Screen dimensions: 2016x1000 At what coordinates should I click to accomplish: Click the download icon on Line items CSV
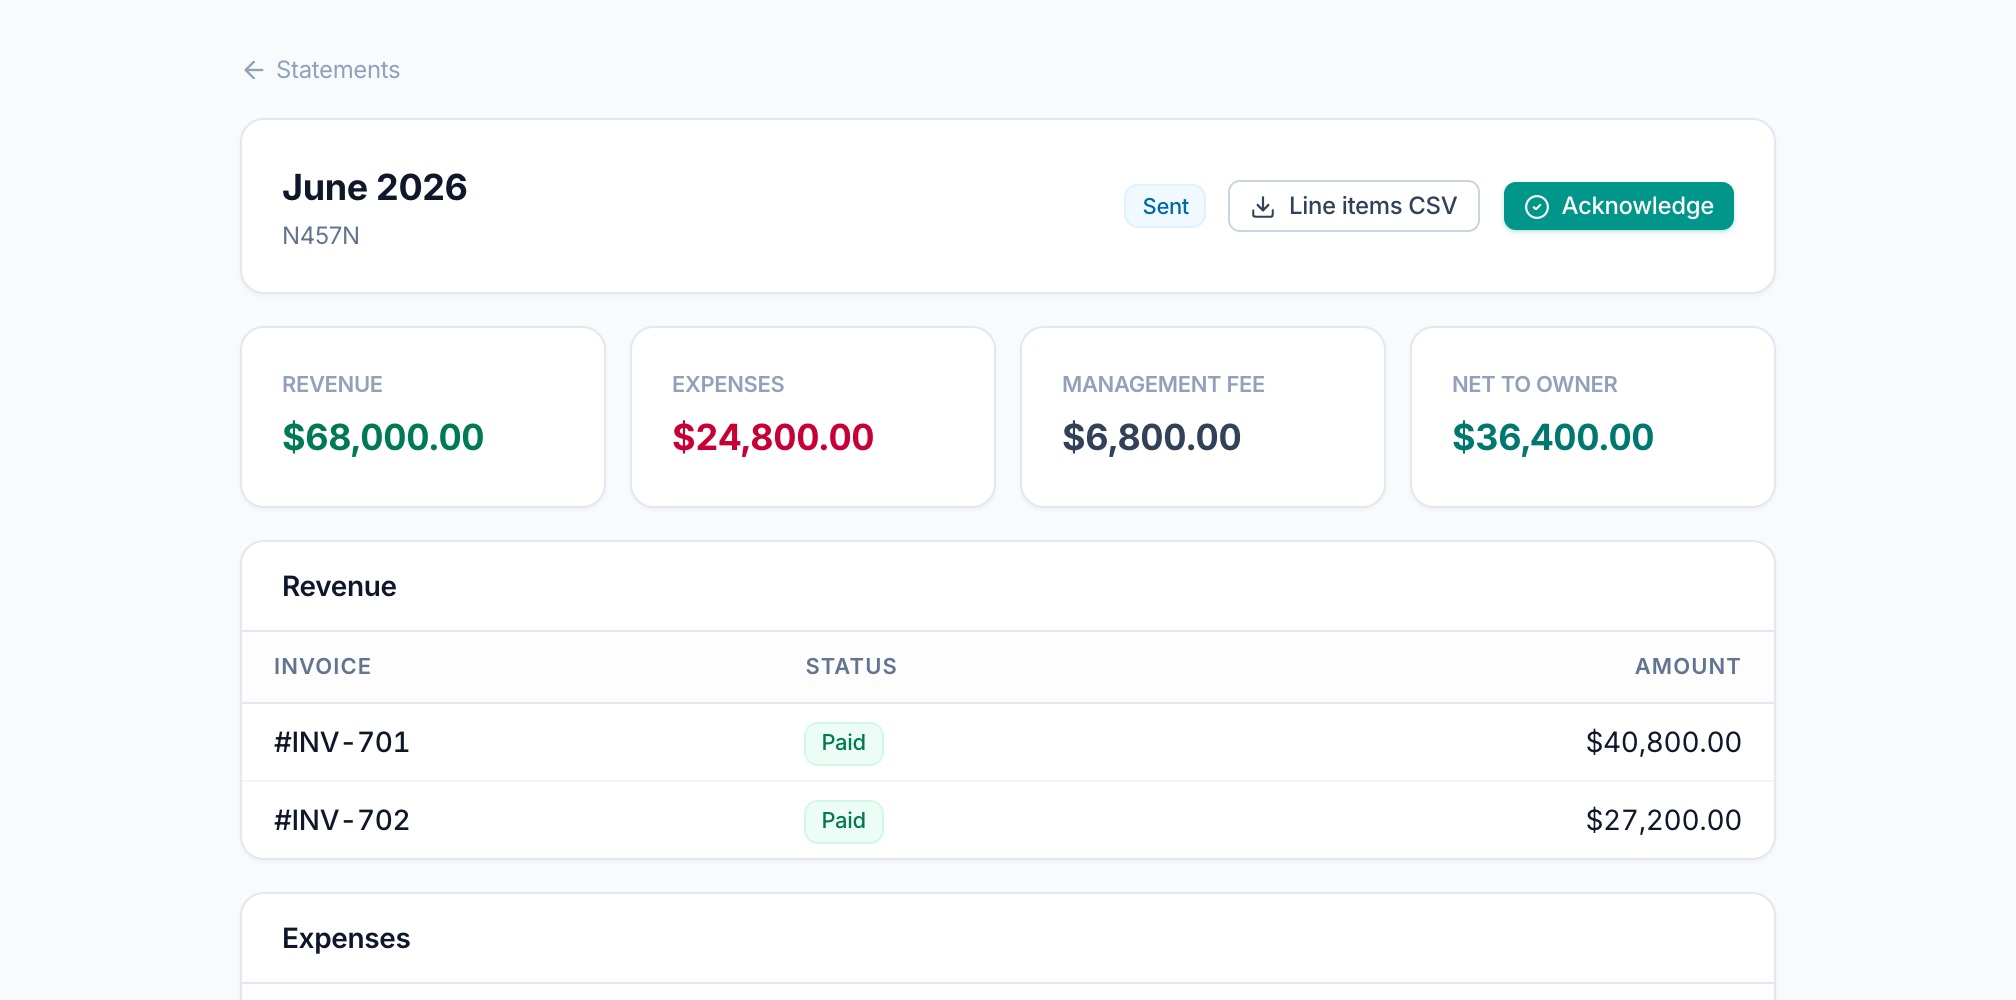point(1263,207)
